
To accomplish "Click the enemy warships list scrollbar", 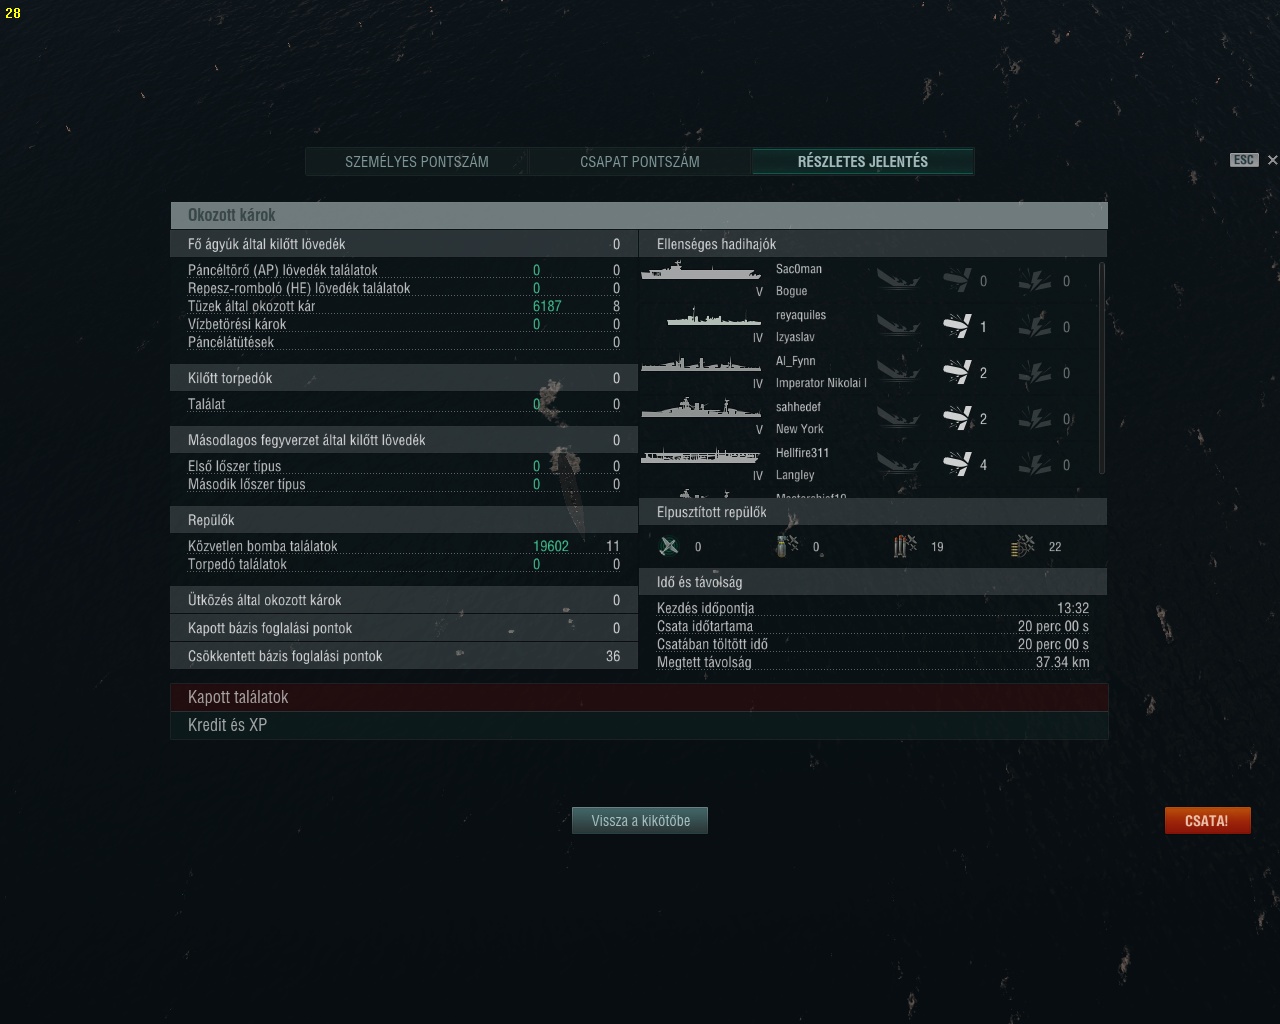I will coord(1102,368).
